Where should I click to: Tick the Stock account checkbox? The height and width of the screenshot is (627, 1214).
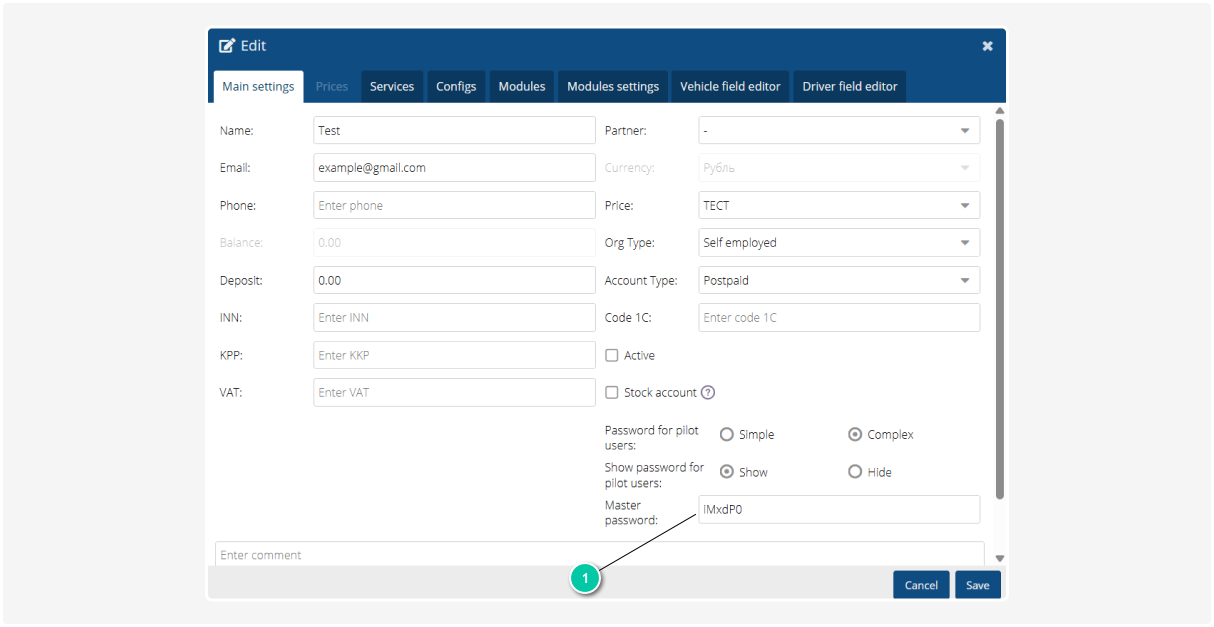(612, 393)
